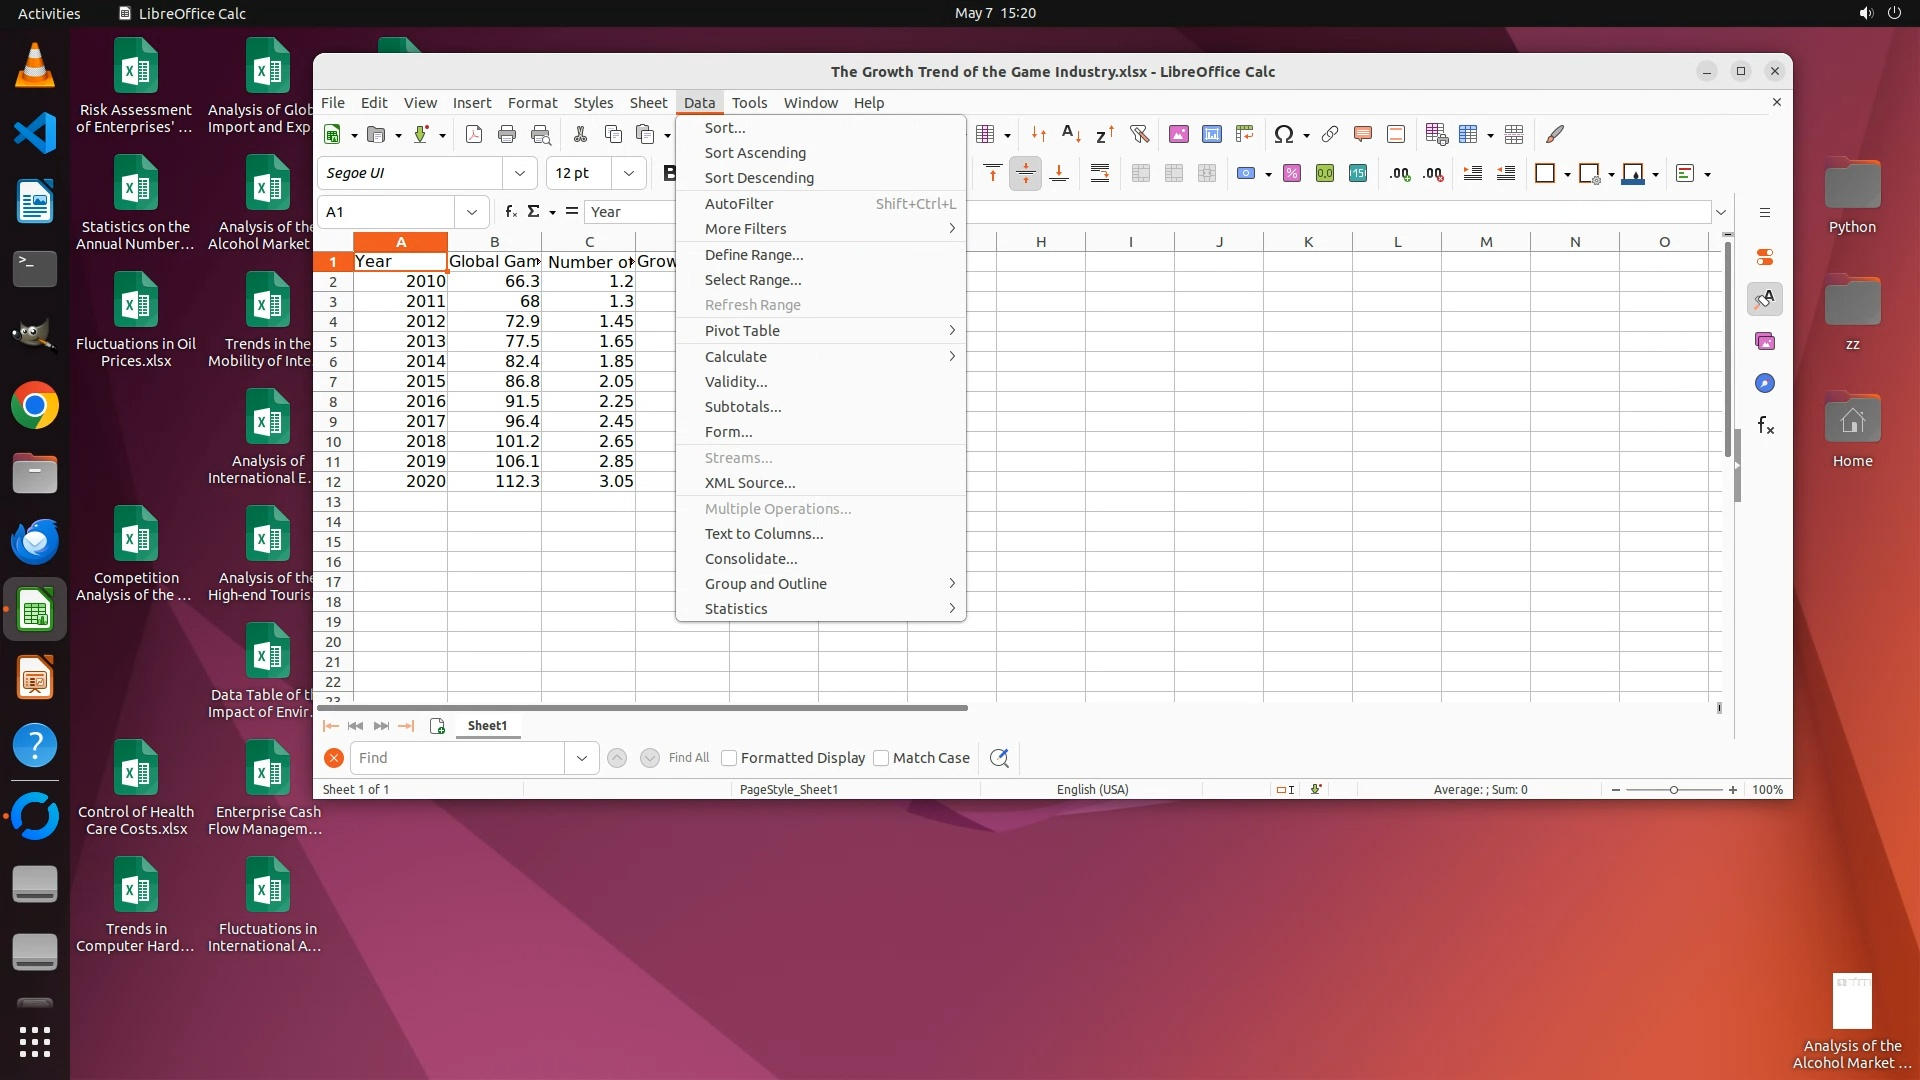Click the Function Wizard icon in formula bar

[x=511, y=211]
